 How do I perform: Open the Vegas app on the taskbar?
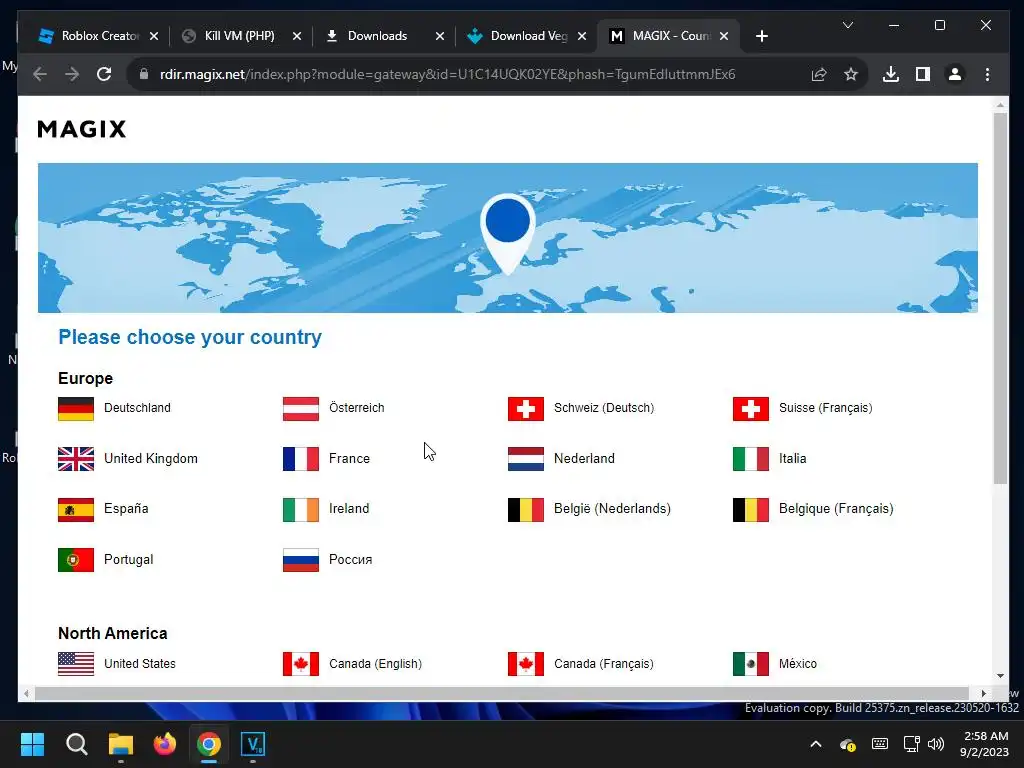[x=253, y=744]
